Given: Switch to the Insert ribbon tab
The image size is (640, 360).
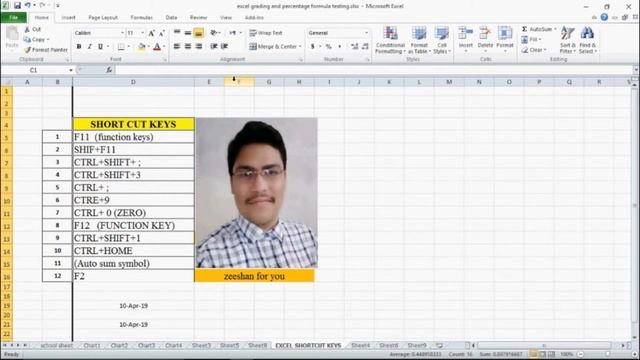Looking at the screenshot, I should 68,18.
